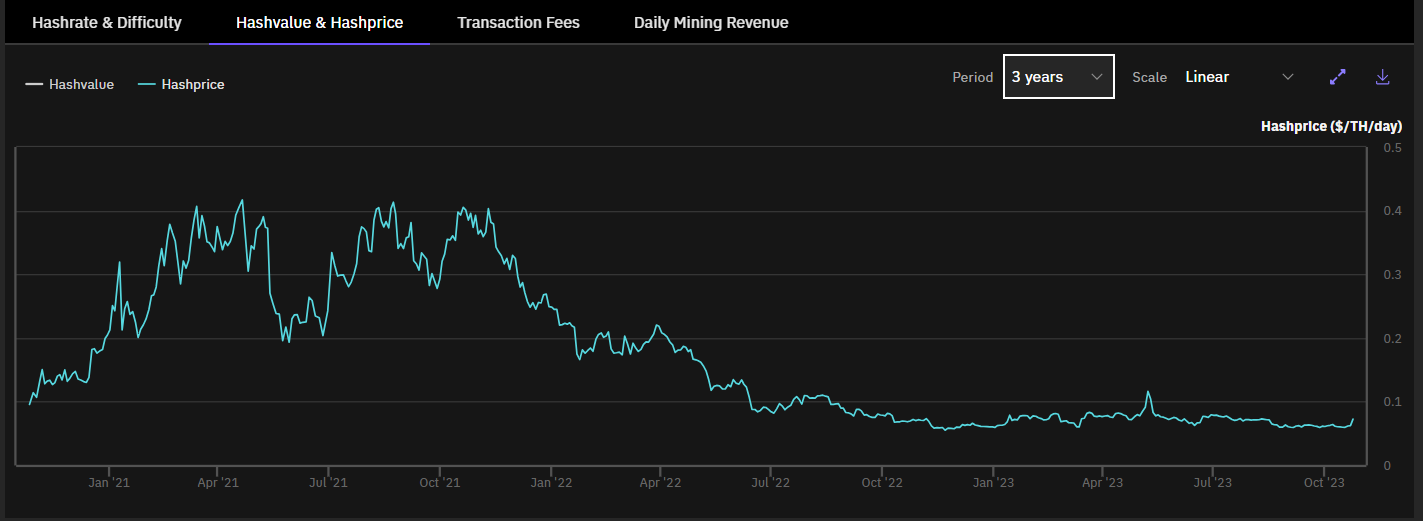Click the Oct '21 x-axis label
Screen dimensions: 1423x521
point(439,482)
